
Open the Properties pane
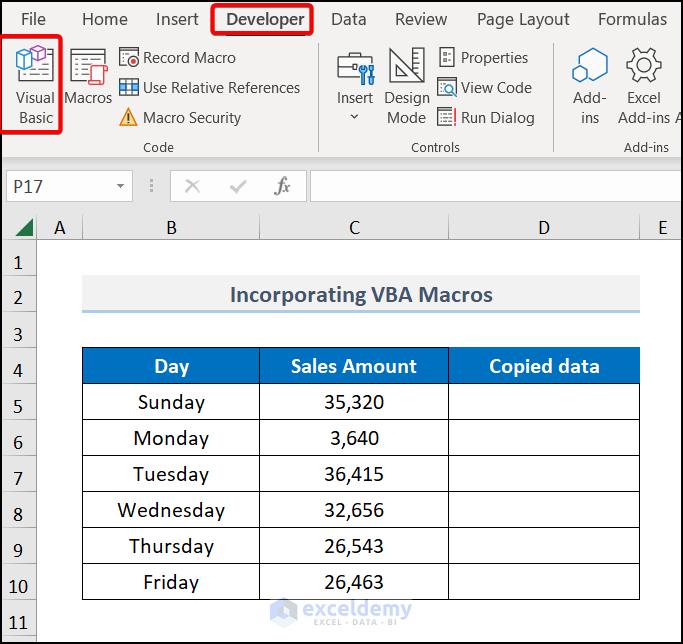pyautogui.click(x=483, y=58)
